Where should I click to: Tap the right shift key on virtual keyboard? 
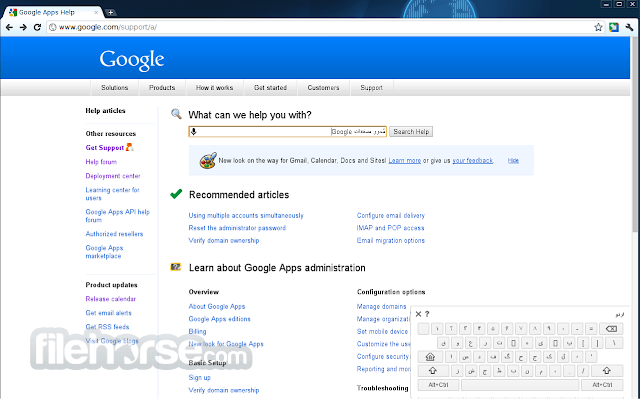[607, 371]
